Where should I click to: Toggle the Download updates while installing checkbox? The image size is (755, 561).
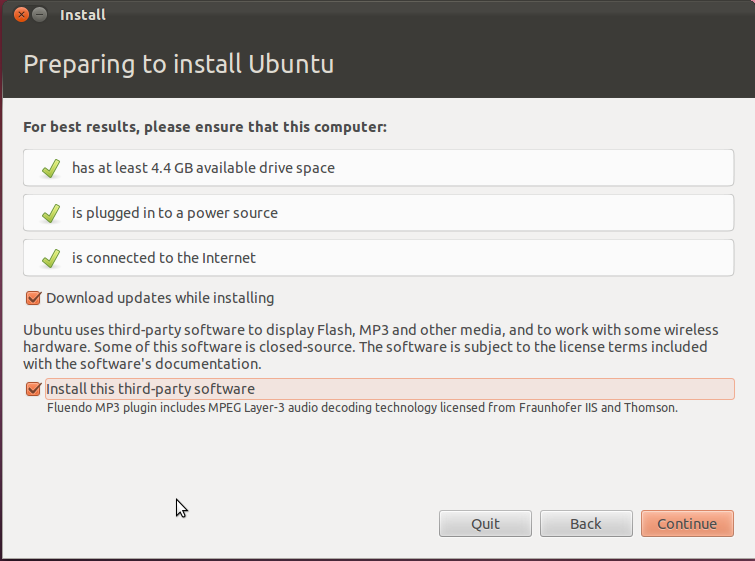click(33, 298)
